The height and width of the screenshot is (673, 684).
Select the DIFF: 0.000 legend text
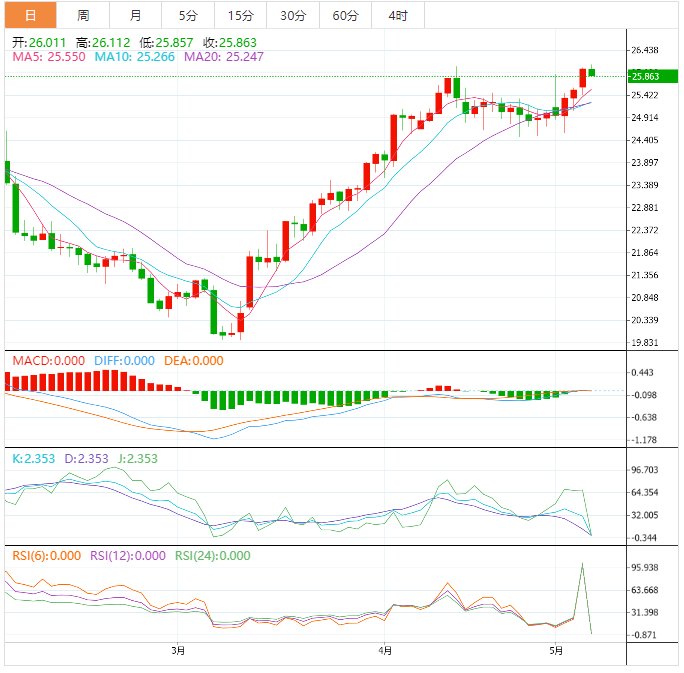(124, 361)
